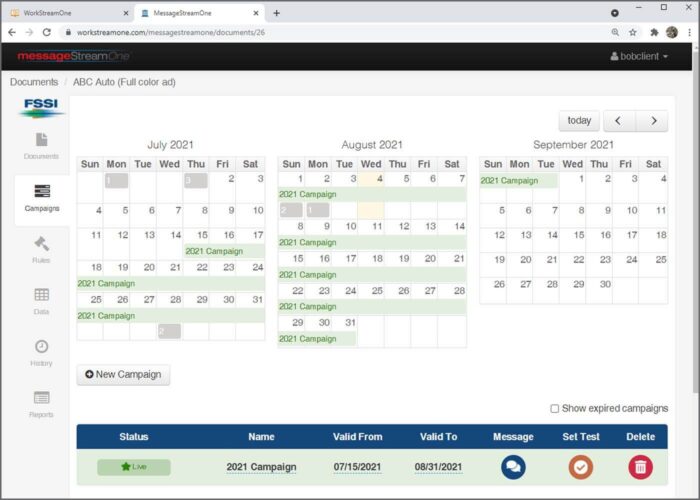
Task: Go to previous months in calendar
Action: [x=619, y=121]
